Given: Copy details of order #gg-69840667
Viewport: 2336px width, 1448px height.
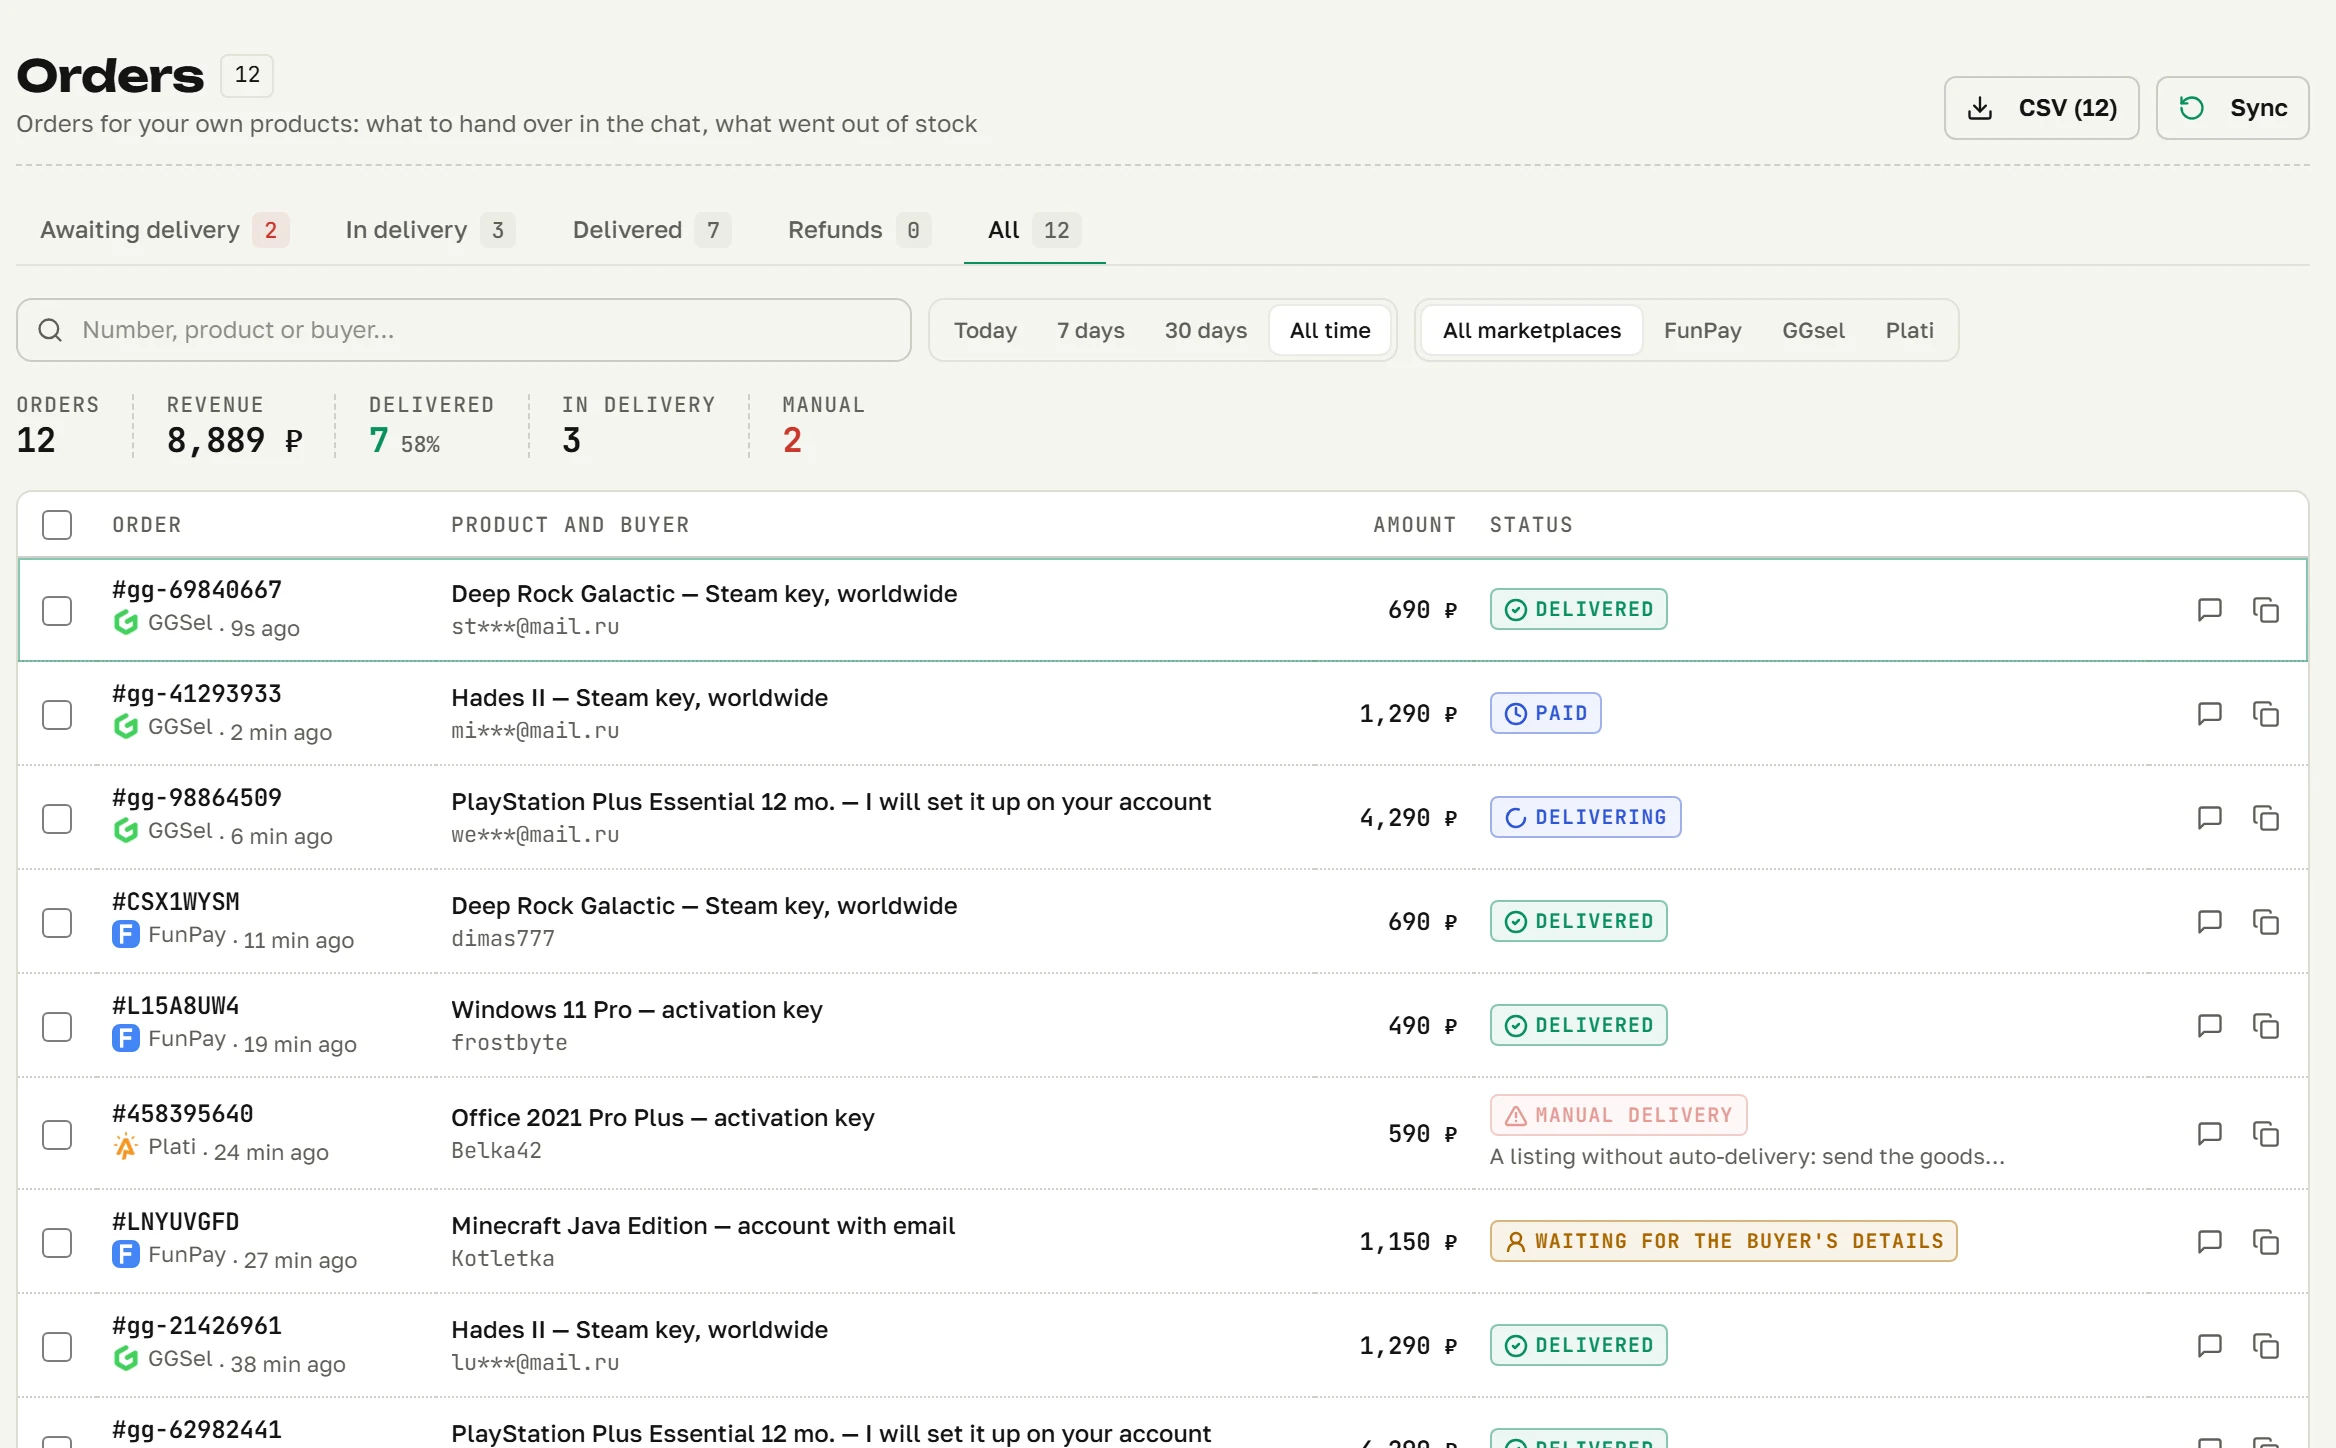Looking at the screenshot, I should [x=2265, y=610].
